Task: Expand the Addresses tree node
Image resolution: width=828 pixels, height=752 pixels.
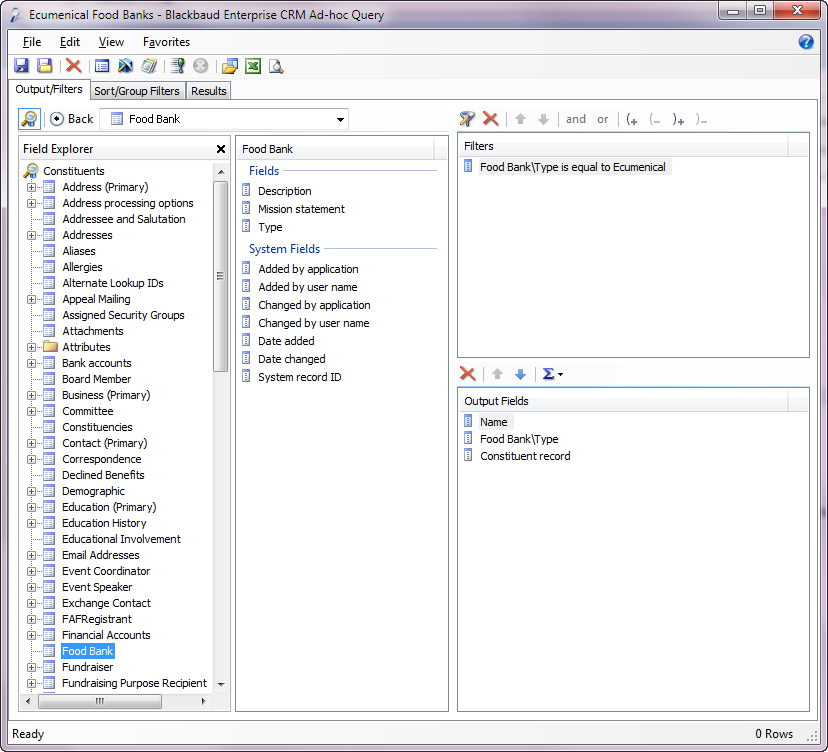Action: [x=32, y=236]
